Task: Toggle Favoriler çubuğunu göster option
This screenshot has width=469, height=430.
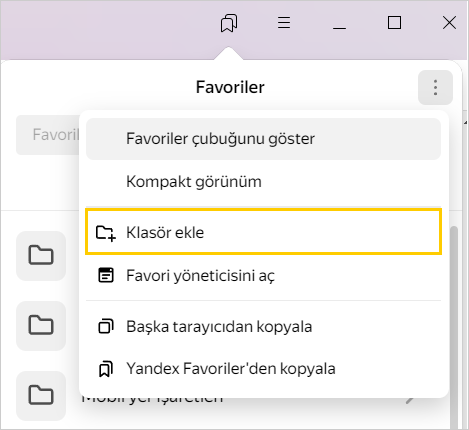Action: tap(263, 139)
